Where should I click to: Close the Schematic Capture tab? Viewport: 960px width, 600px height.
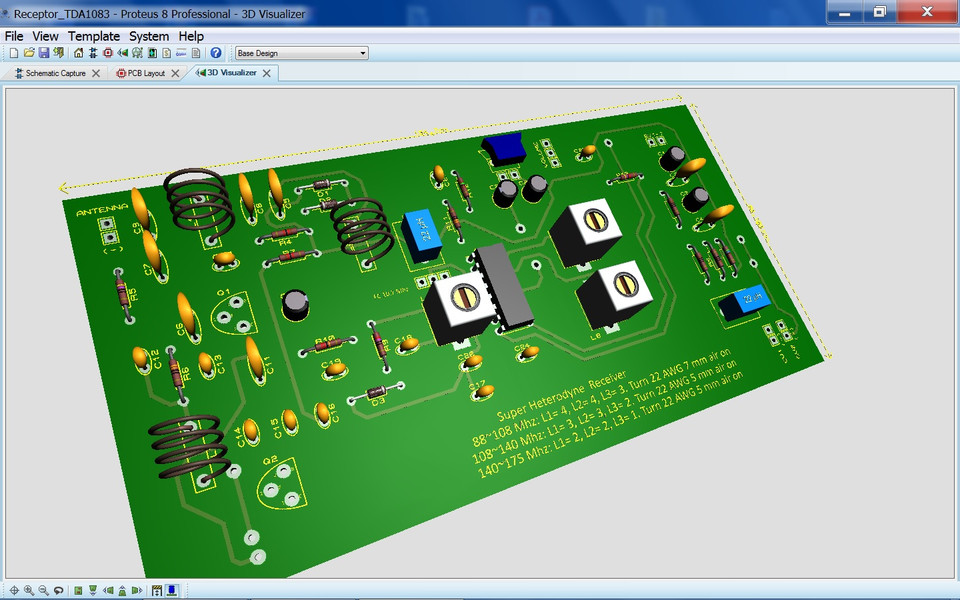click(96, 72)
